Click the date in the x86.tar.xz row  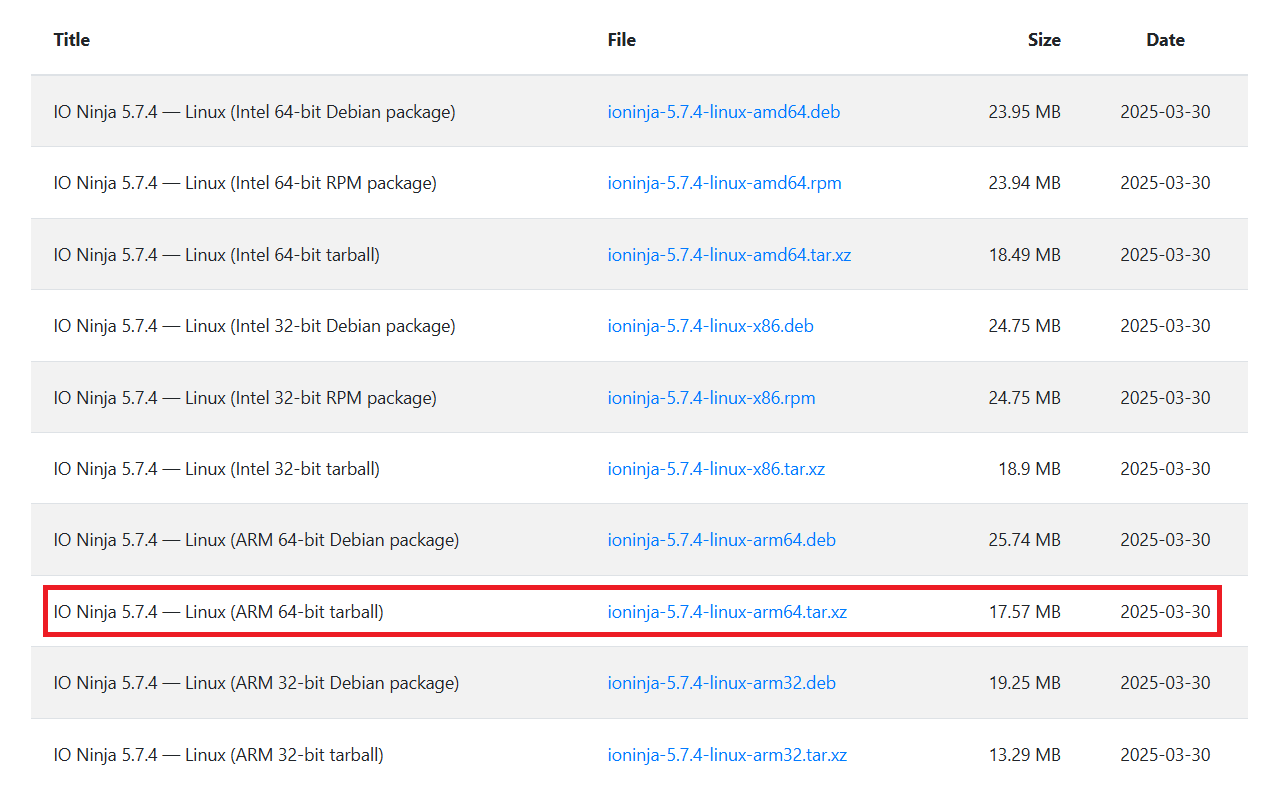tap(1165, 469)
